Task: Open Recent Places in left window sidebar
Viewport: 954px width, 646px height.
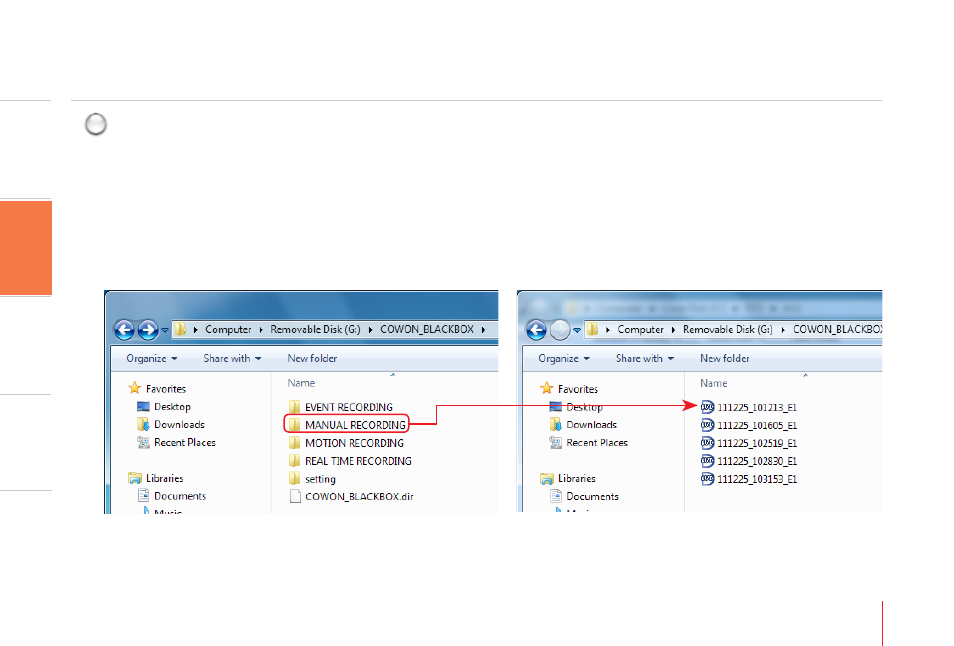Action: (x=176, y=442)
